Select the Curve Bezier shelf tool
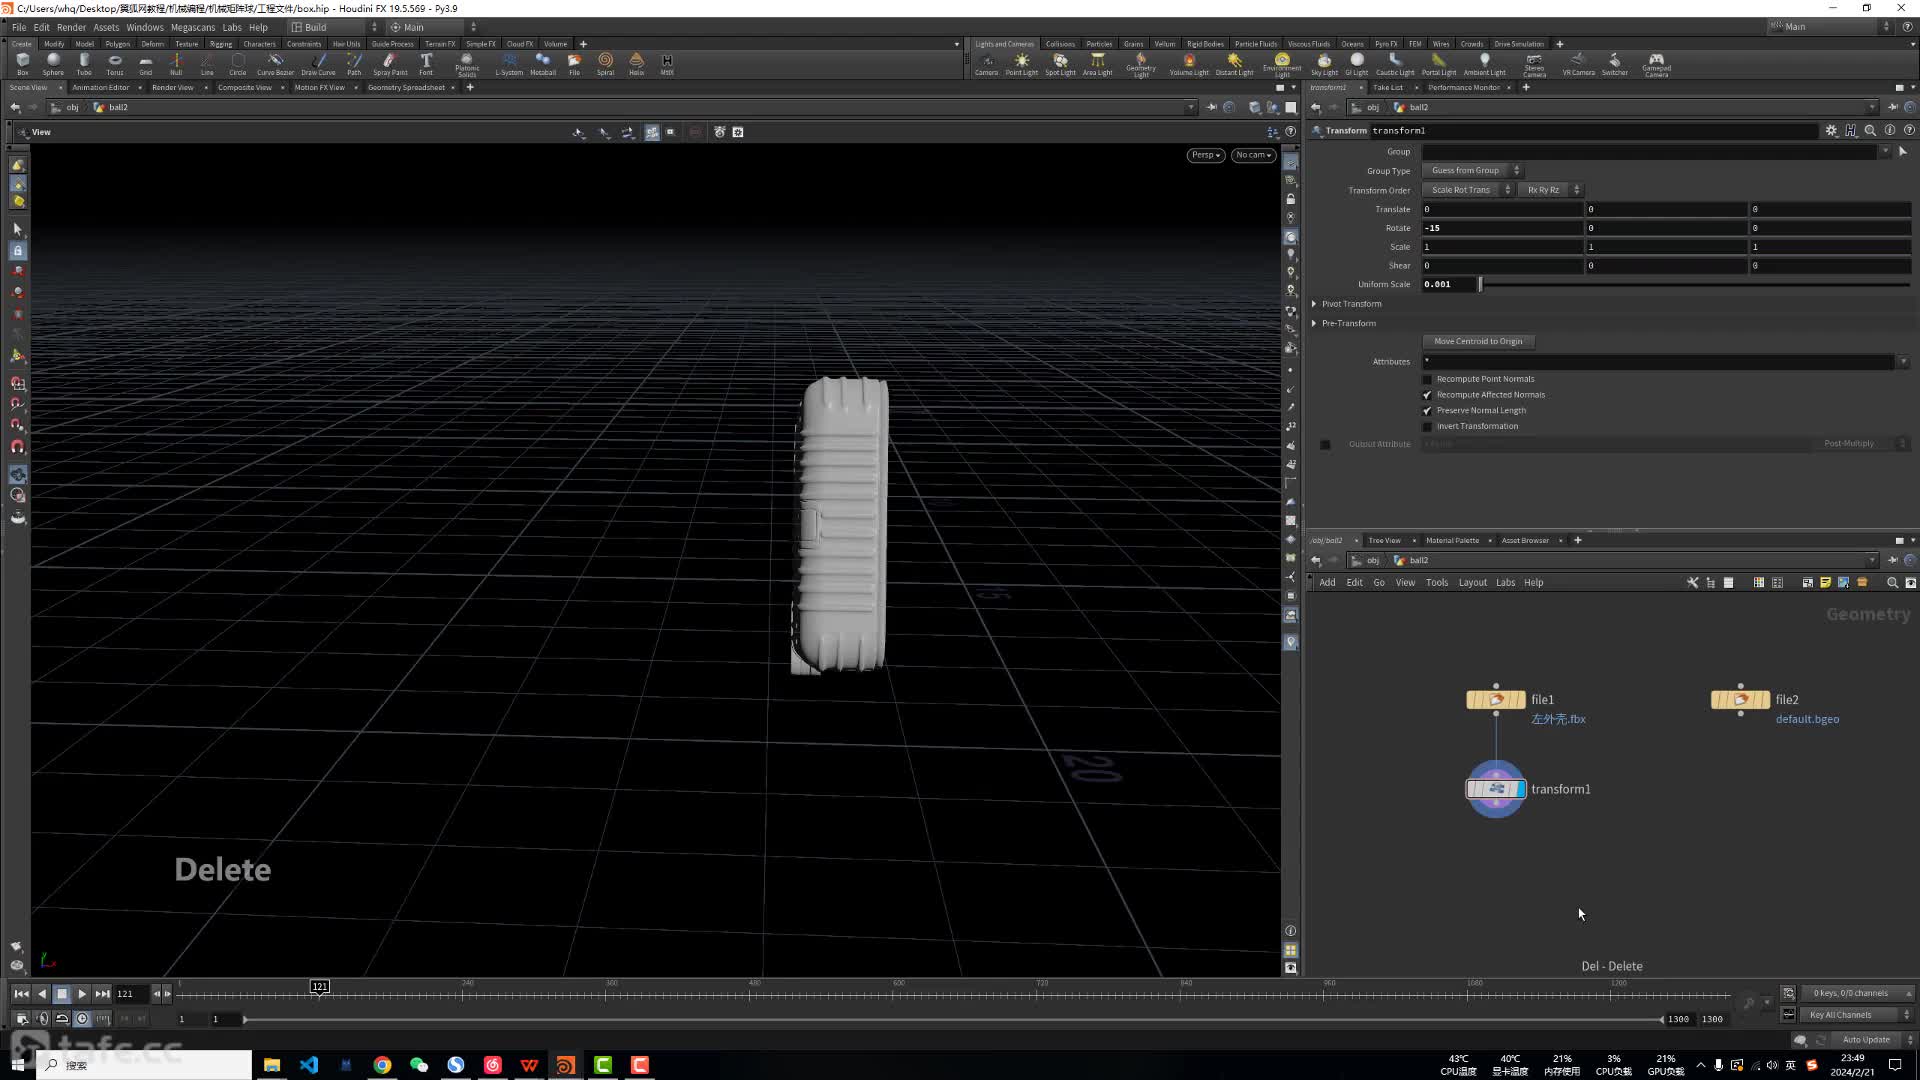 coord(275,64)
